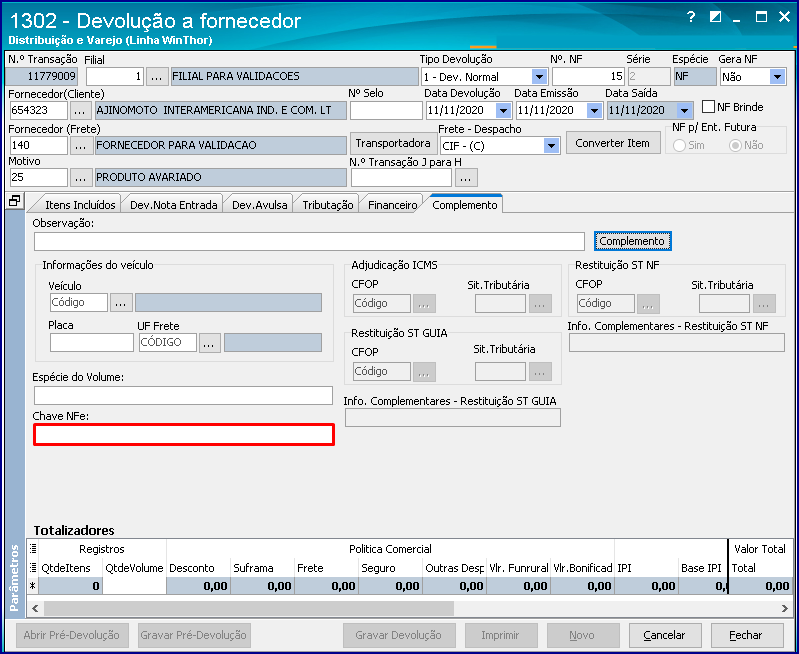Switch to Itens Incluídos tab

pos(81,205)
